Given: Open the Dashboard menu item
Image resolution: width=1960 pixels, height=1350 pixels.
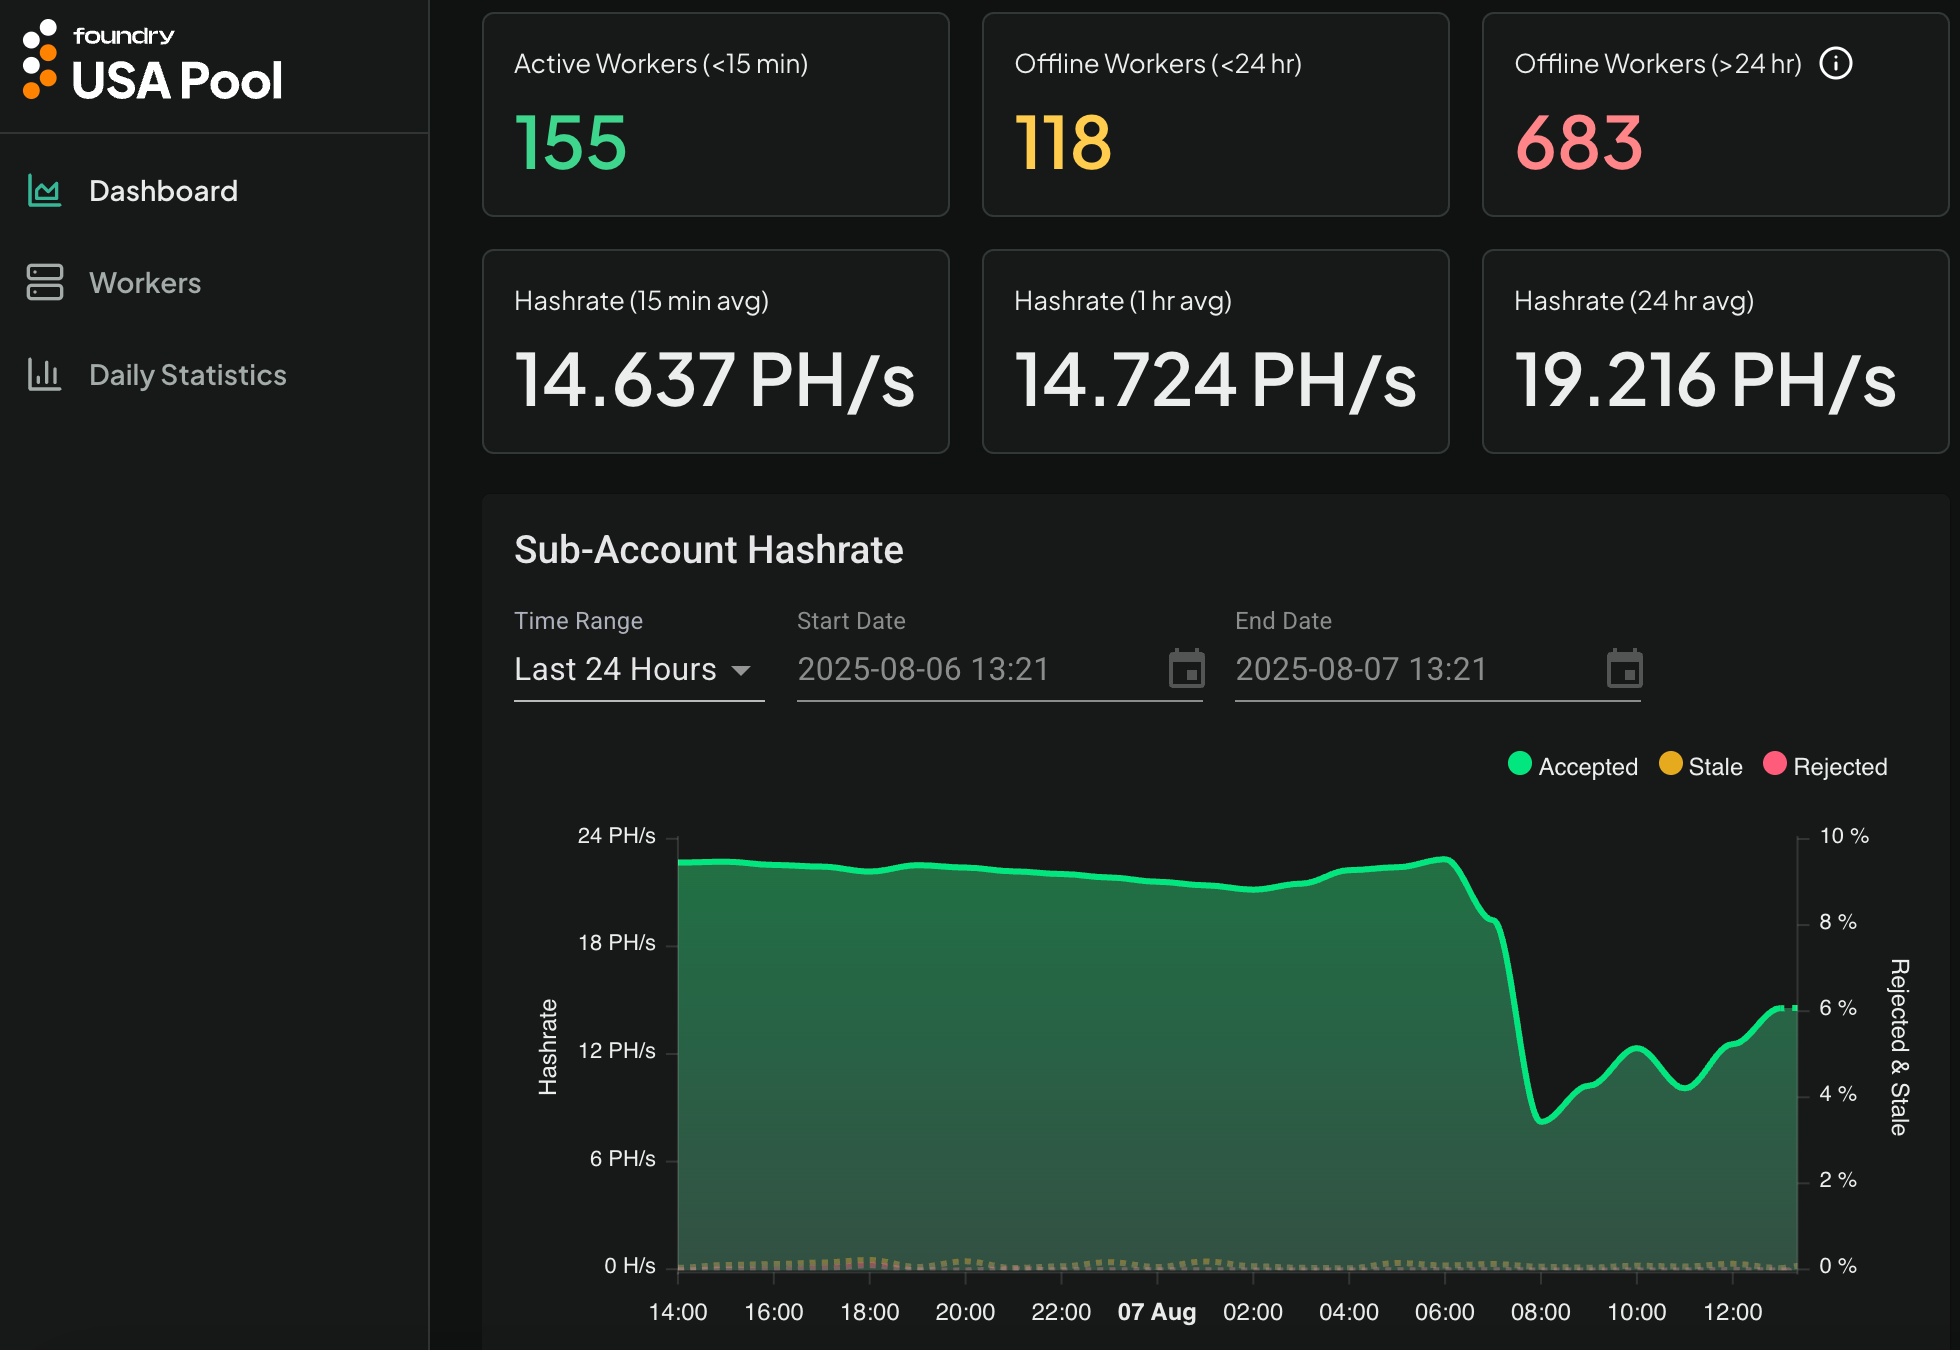Looking at the screenshot, I should click(x=163, y=191).
